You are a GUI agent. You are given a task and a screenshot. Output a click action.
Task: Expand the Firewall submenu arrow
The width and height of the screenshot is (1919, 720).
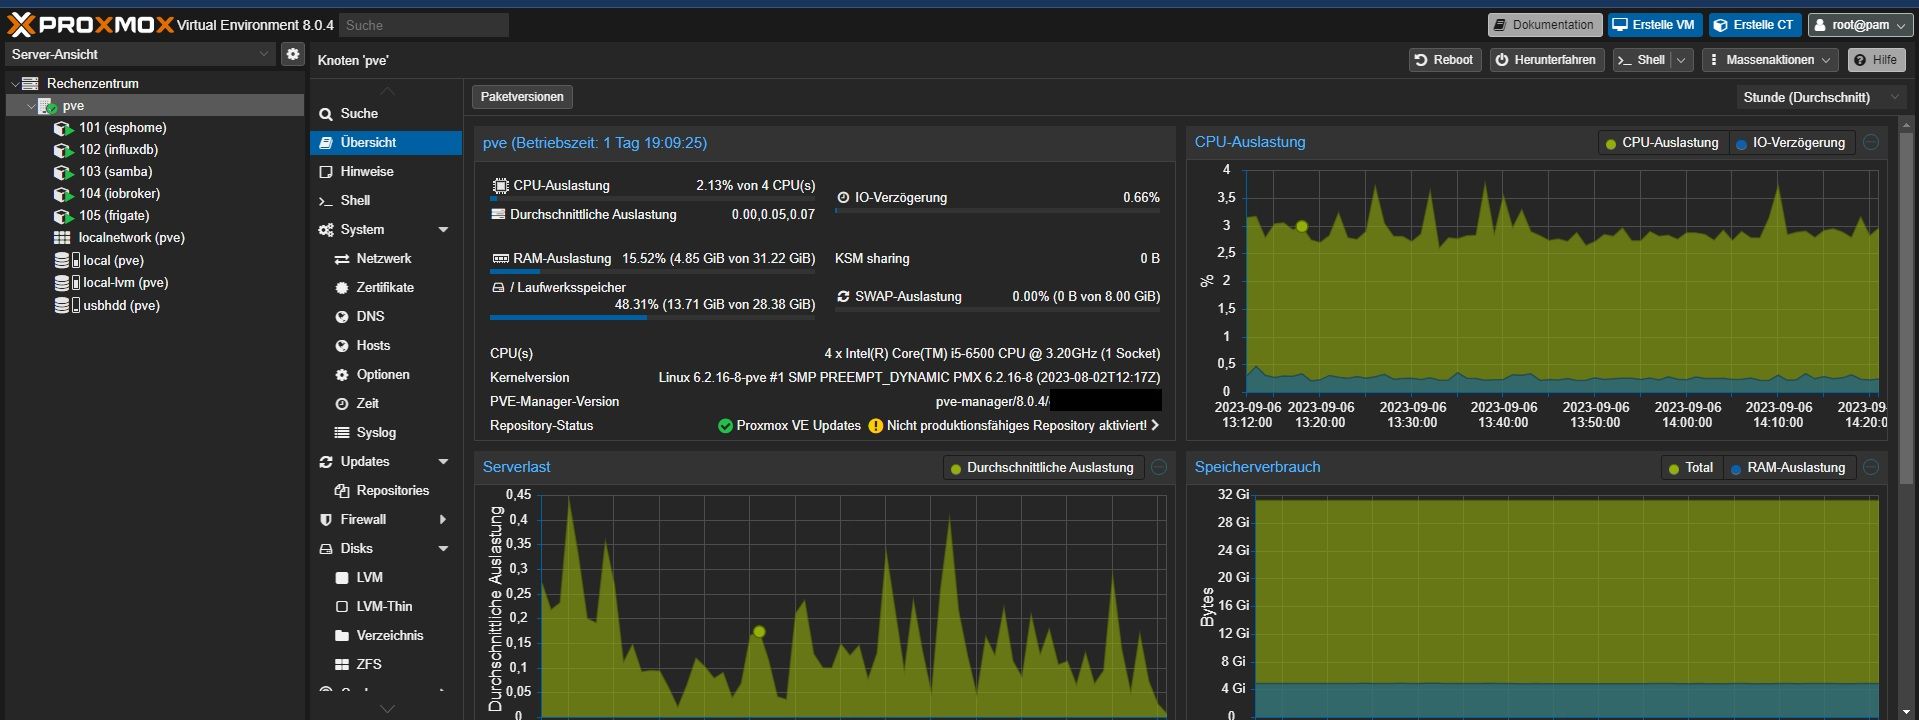443,520
